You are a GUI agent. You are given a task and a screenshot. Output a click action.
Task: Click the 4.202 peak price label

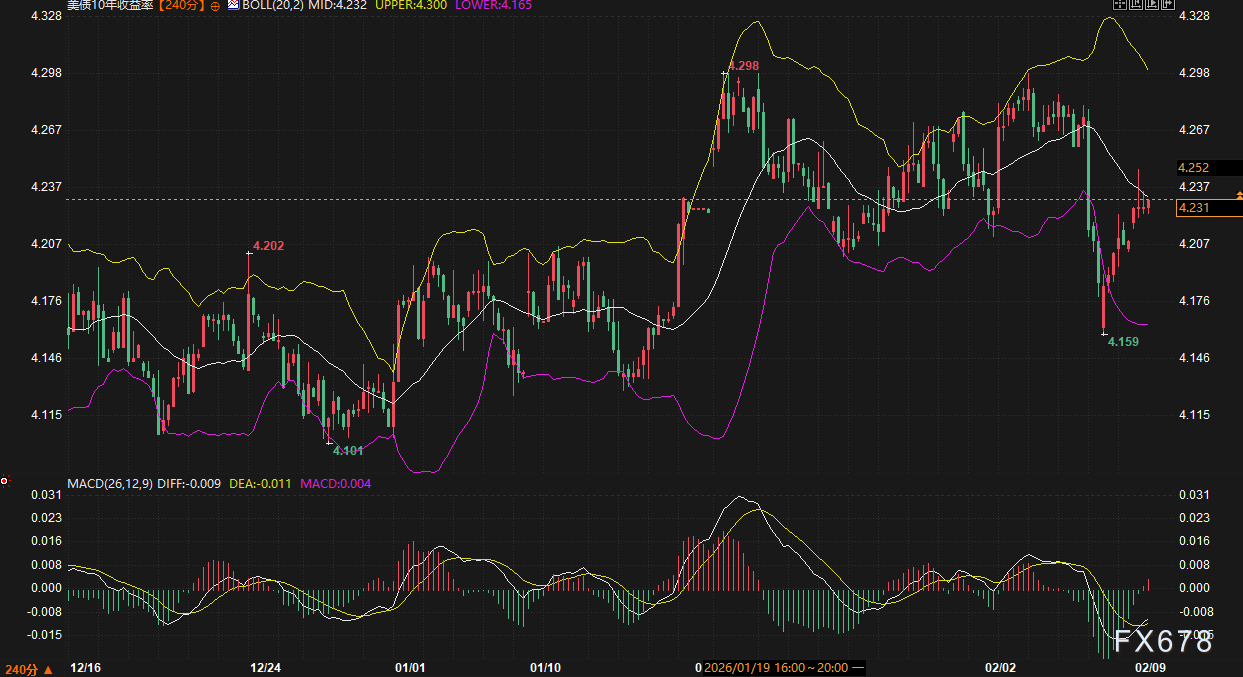268,245
